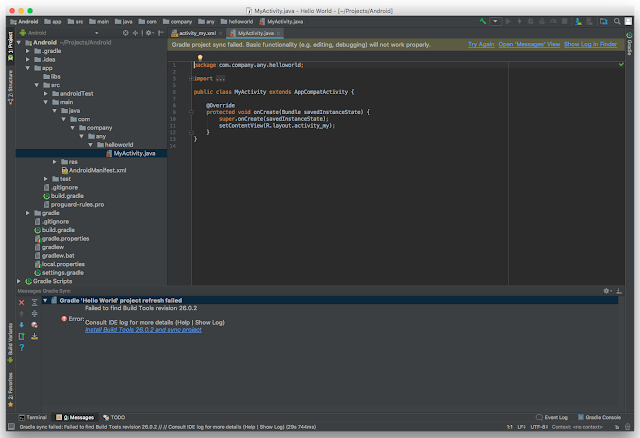Select local.properties file in tree
This screenshot has height=438, width=640.
60,264
